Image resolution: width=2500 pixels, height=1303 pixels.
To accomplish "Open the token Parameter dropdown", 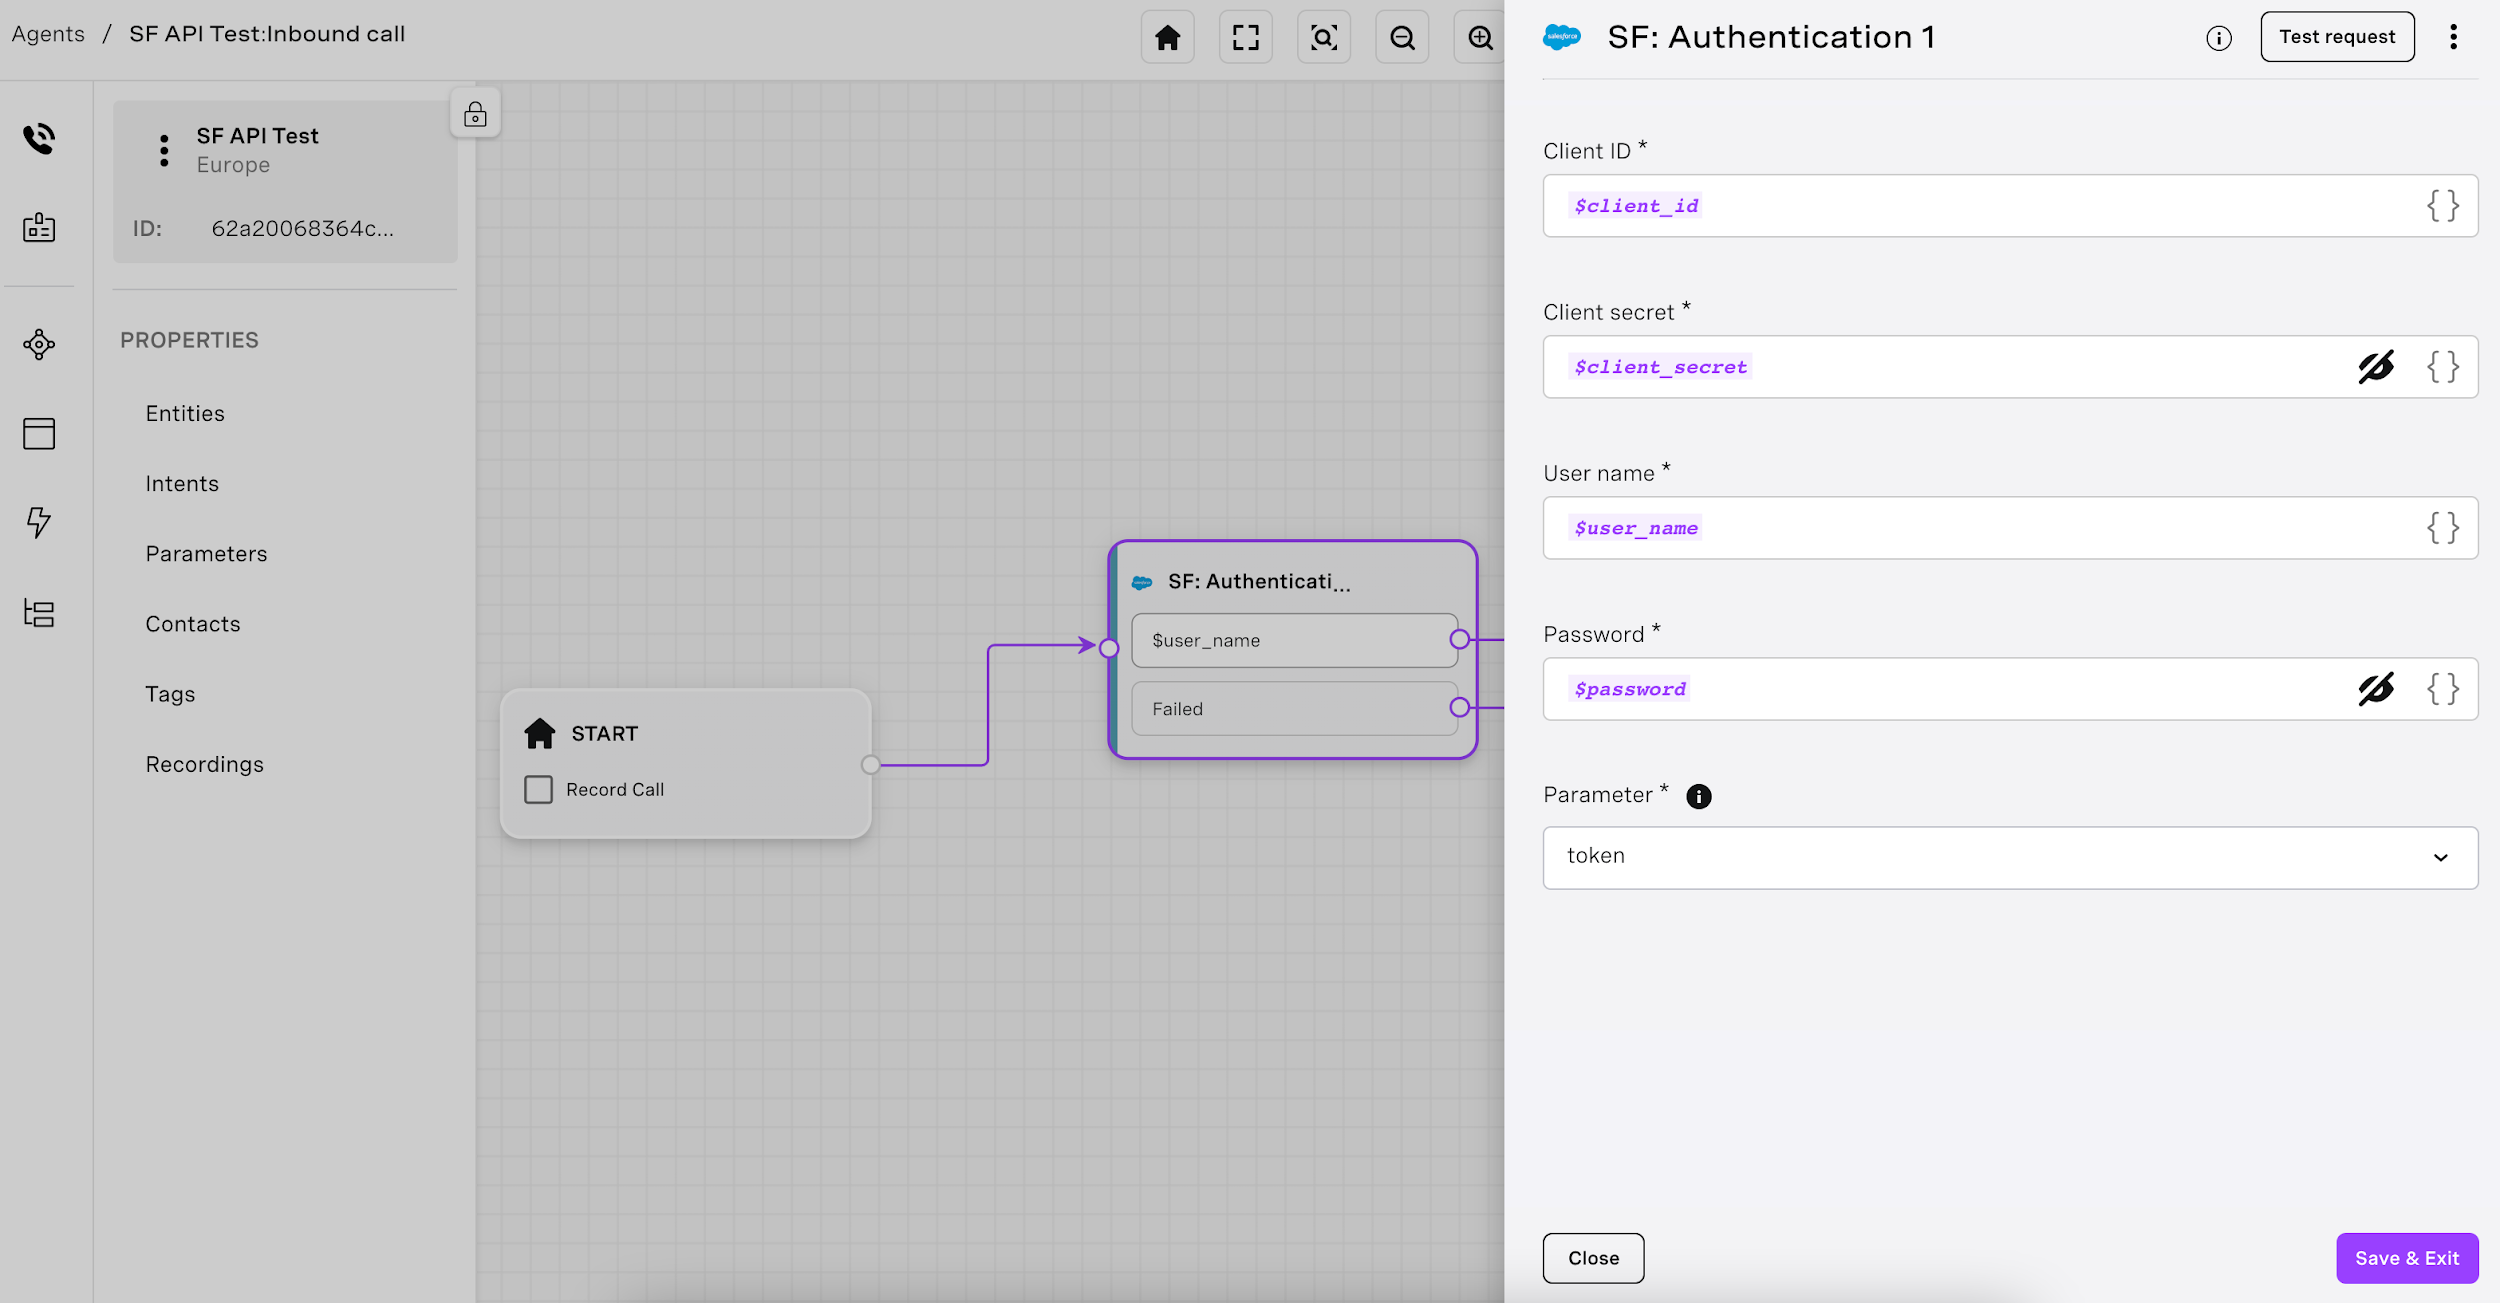I will pyautogui.click(x=2010, y=857).
